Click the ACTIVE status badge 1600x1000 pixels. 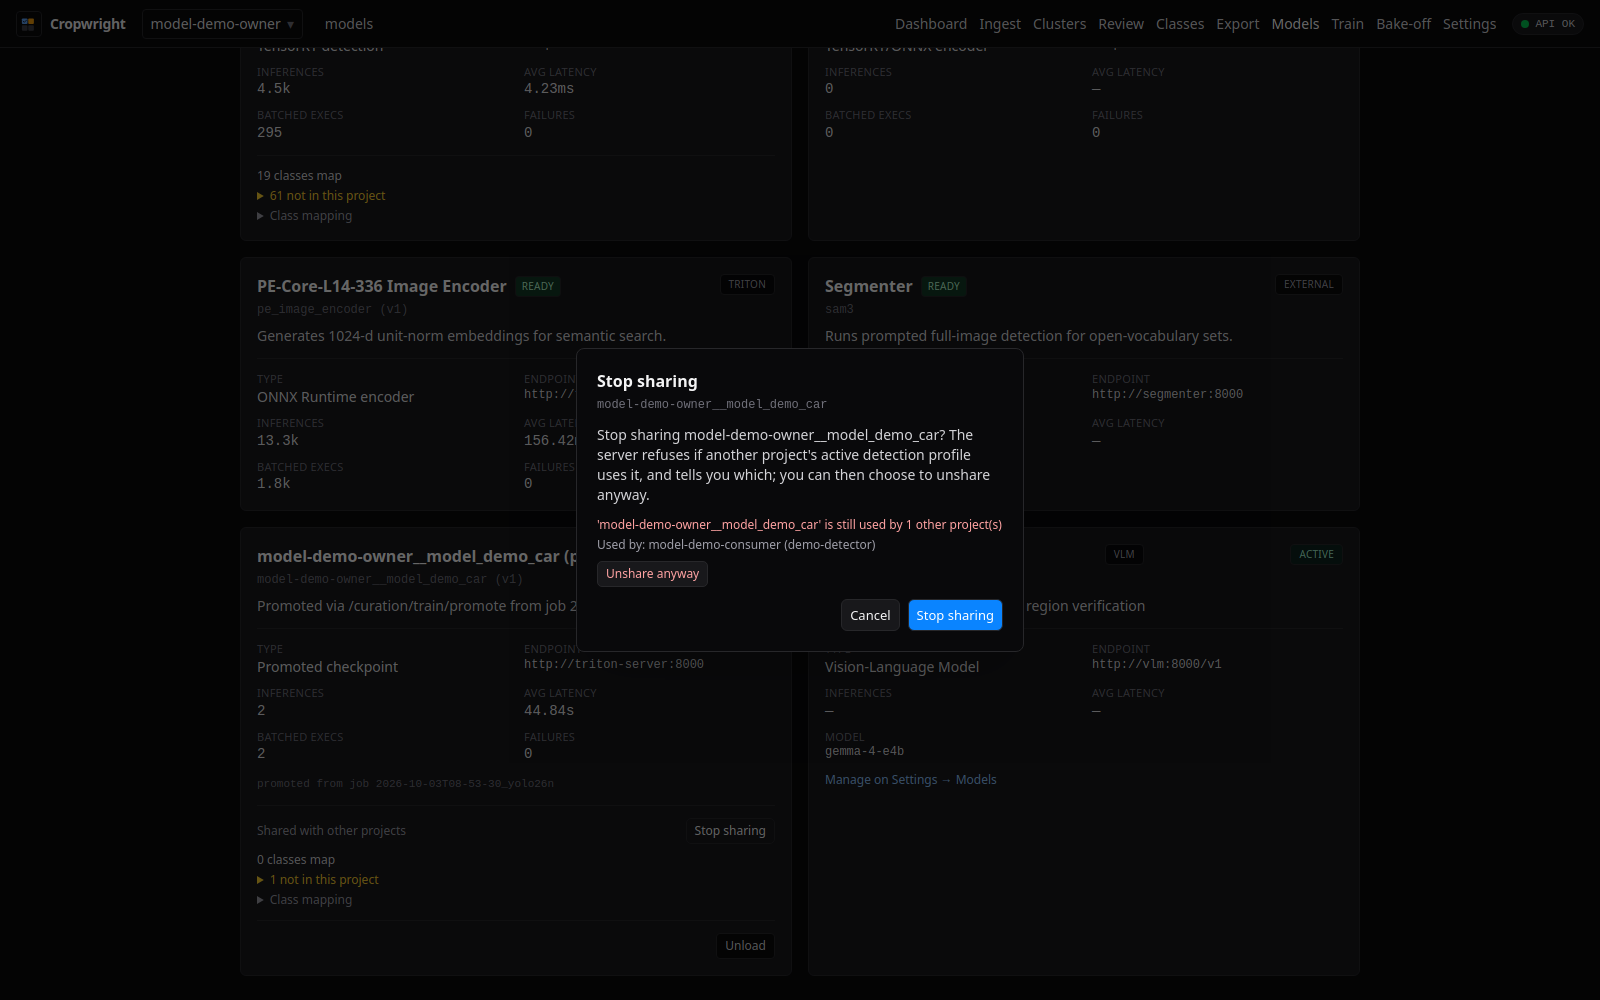1316,555
